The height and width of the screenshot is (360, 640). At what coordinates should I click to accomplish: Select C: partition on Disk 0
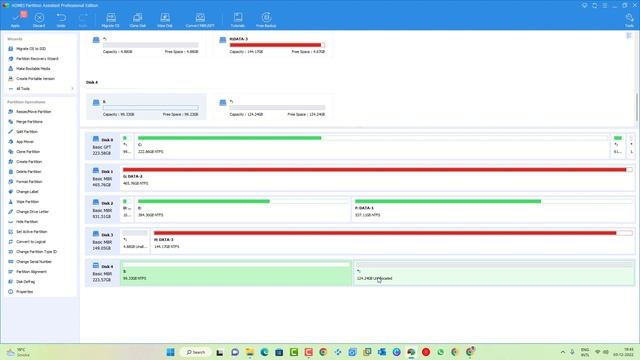tap(372, 146)
